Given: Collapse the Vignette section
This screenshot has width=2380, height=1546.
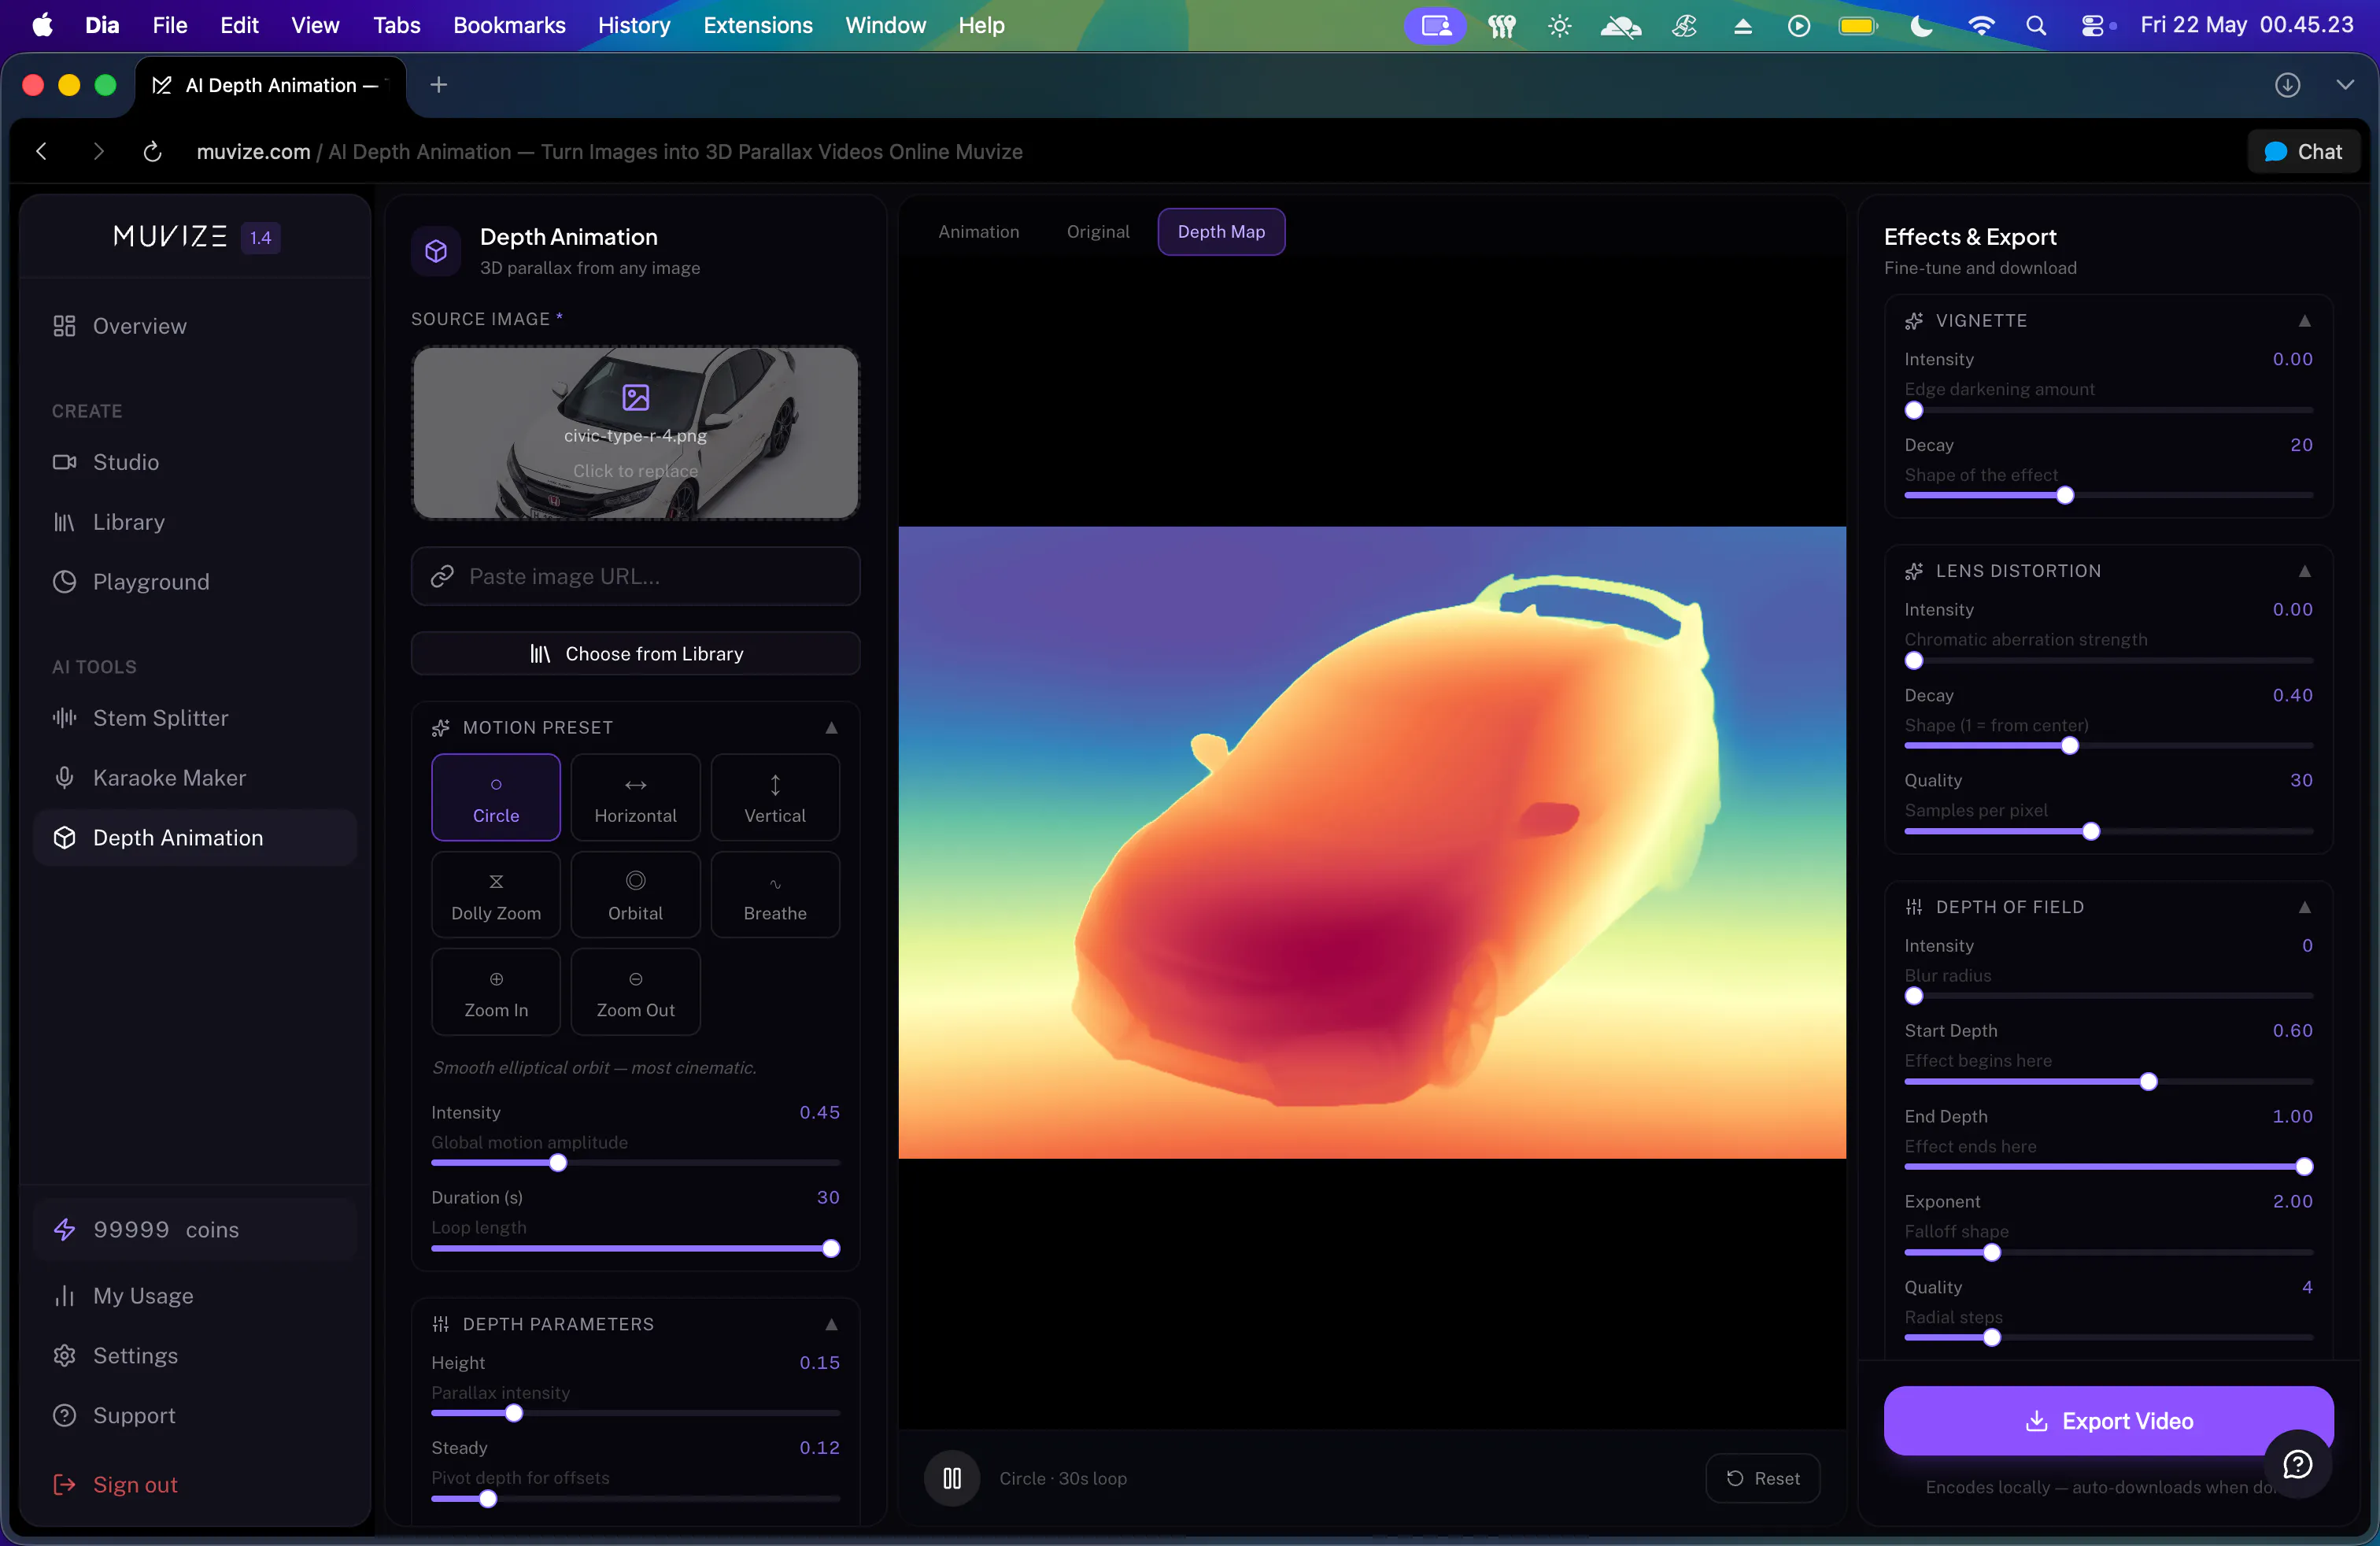Looking at the screenshot, I should pos(2304,321).
